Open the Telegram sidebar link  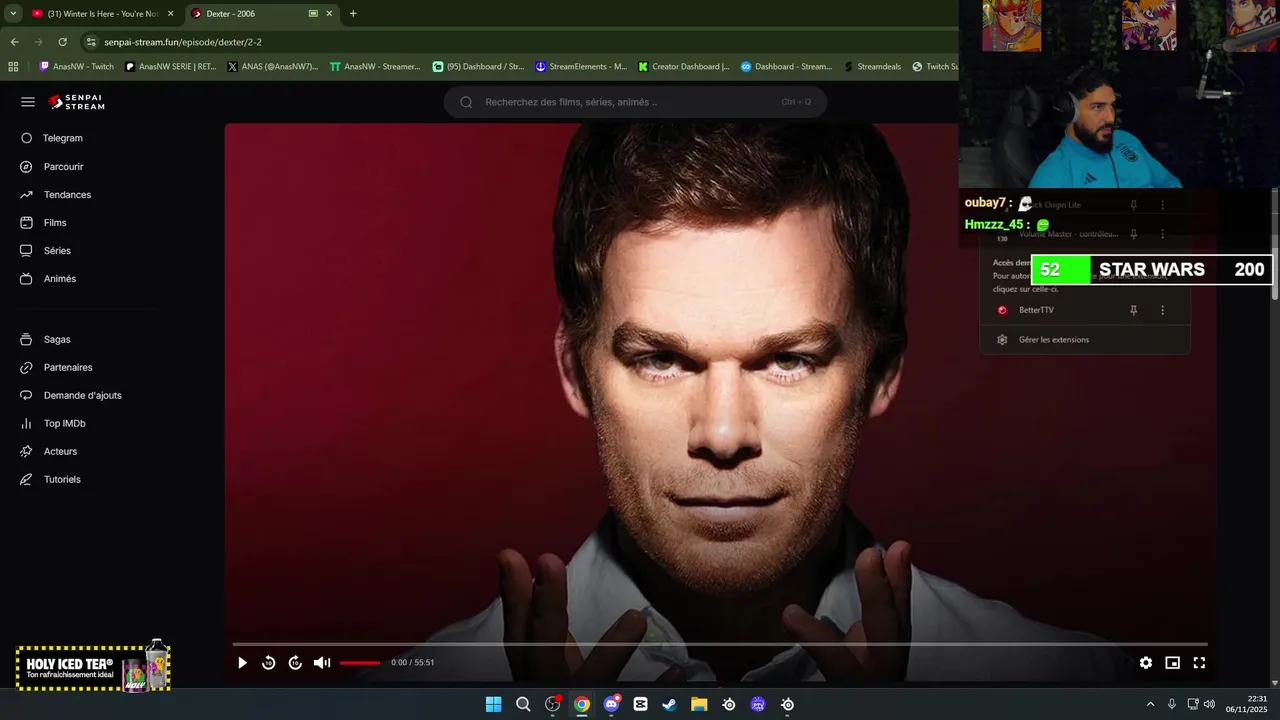point(62,138)
